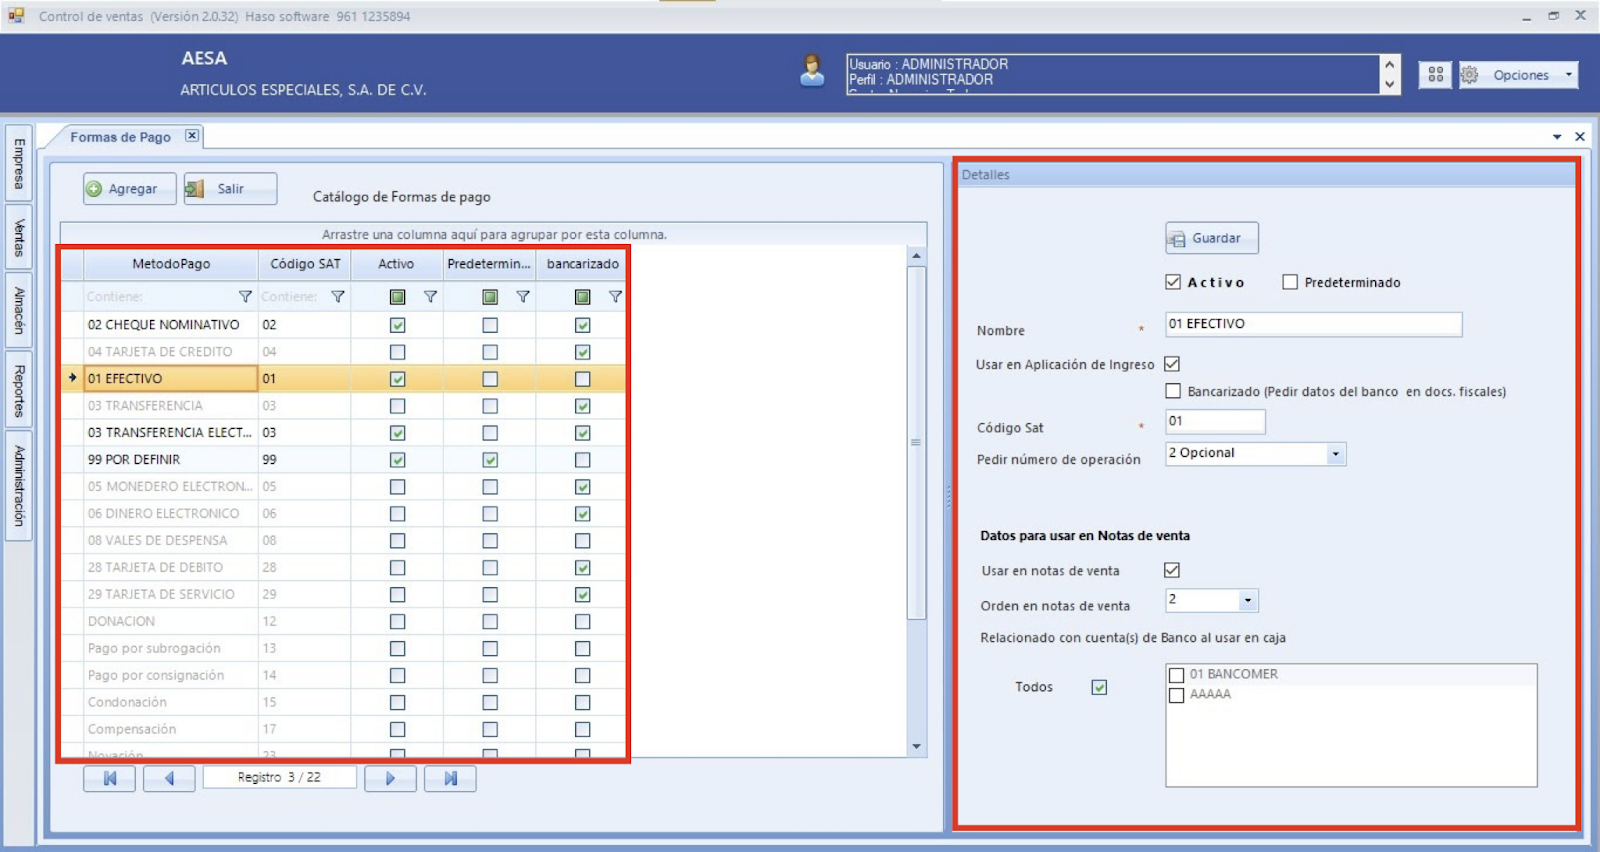Sort by bancarizado column header
The width and height of the screenshot is (1600, 852).
(582, 264)
